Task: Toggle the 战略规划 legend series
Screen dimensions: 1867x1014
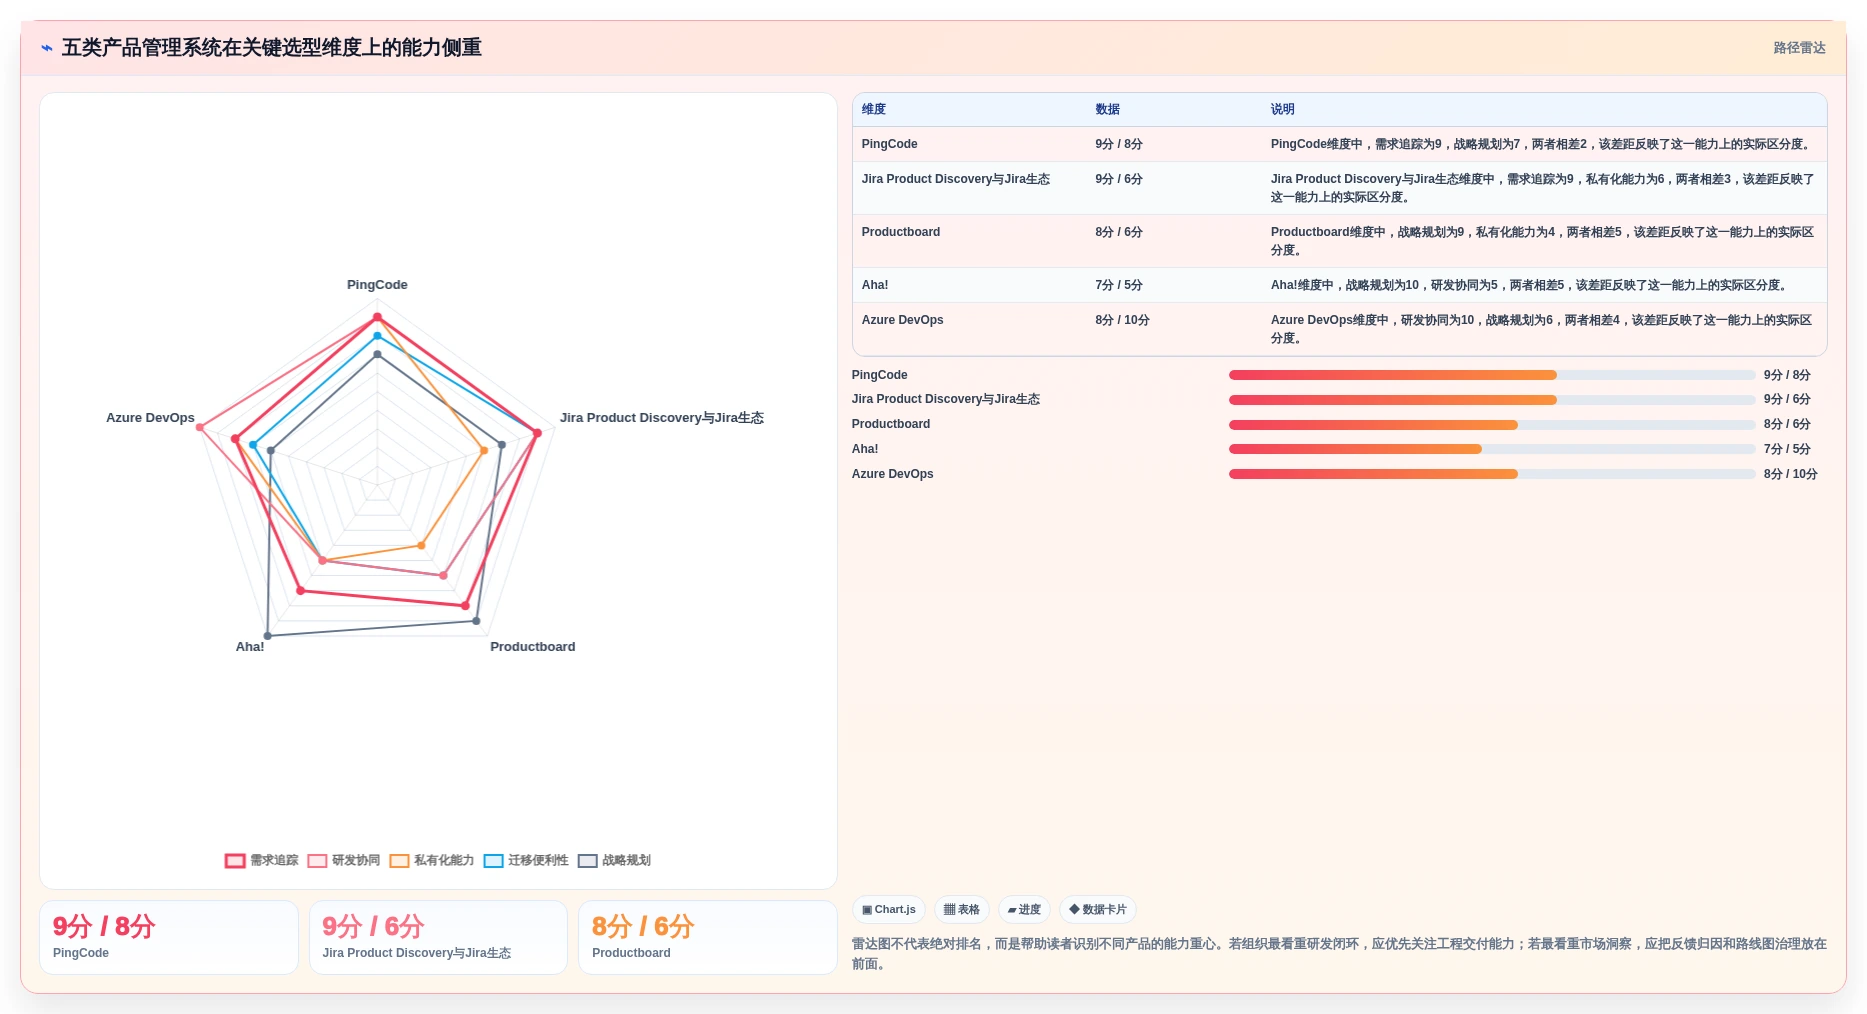Action: (x=614, y=860)
